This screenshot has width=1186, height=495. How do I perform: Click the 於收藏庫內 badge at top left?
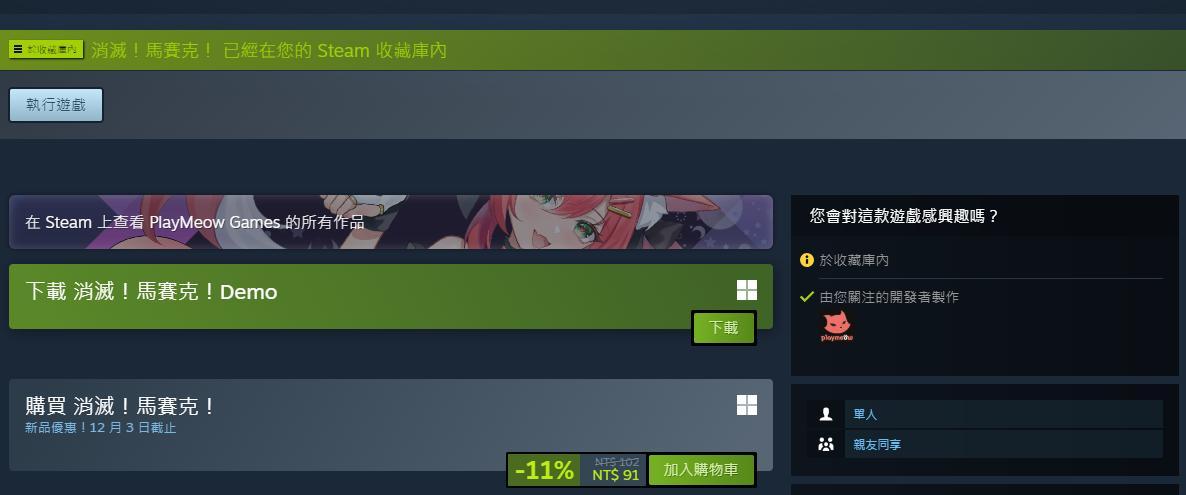click(46, 49)
